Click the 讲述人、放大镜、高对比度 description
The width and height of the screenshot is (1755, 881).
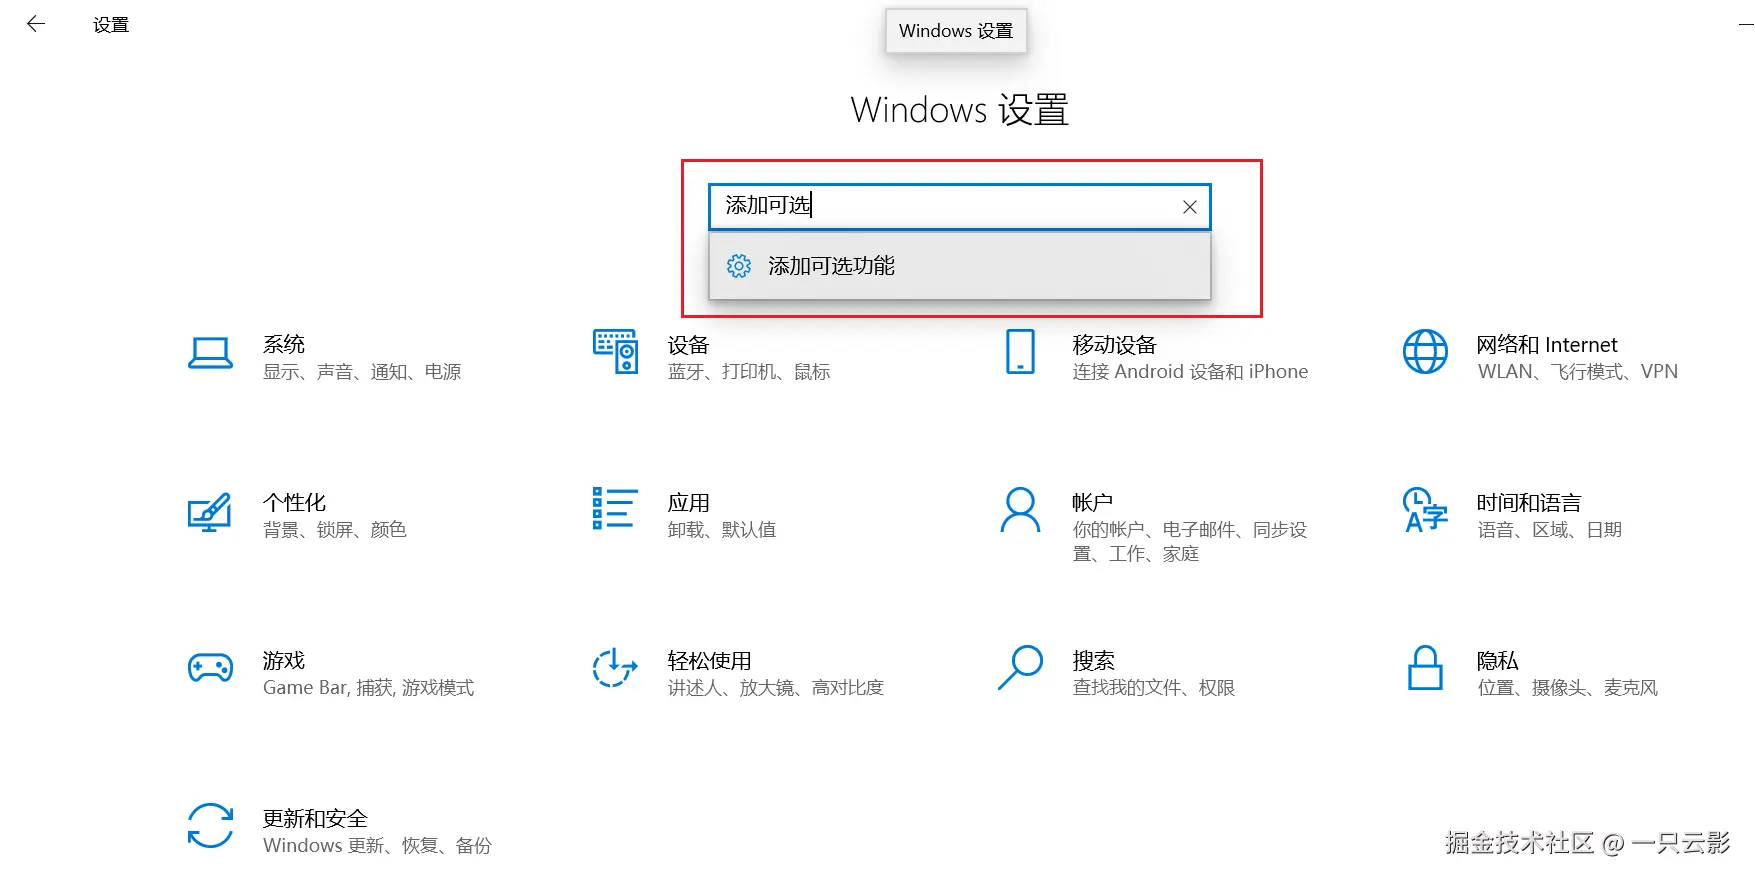click(x=776, y=688)
